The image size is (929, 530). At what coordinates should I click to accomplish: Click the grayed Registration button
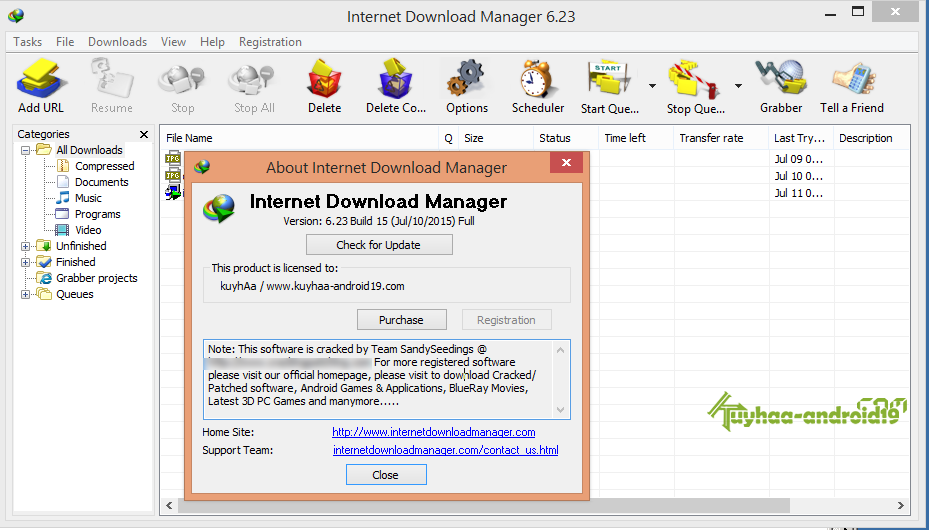(x=507, y=320)
